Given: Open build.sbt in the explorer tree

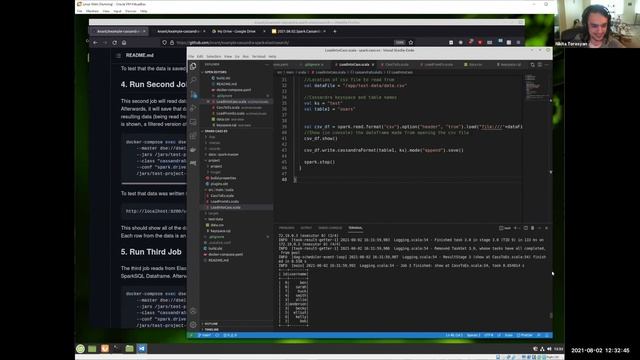Looking at the screenshot, I should tap(215, 248).
